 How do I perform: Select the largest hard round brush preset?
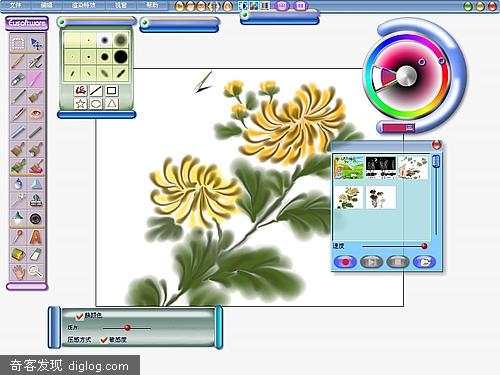coord(121,57)
